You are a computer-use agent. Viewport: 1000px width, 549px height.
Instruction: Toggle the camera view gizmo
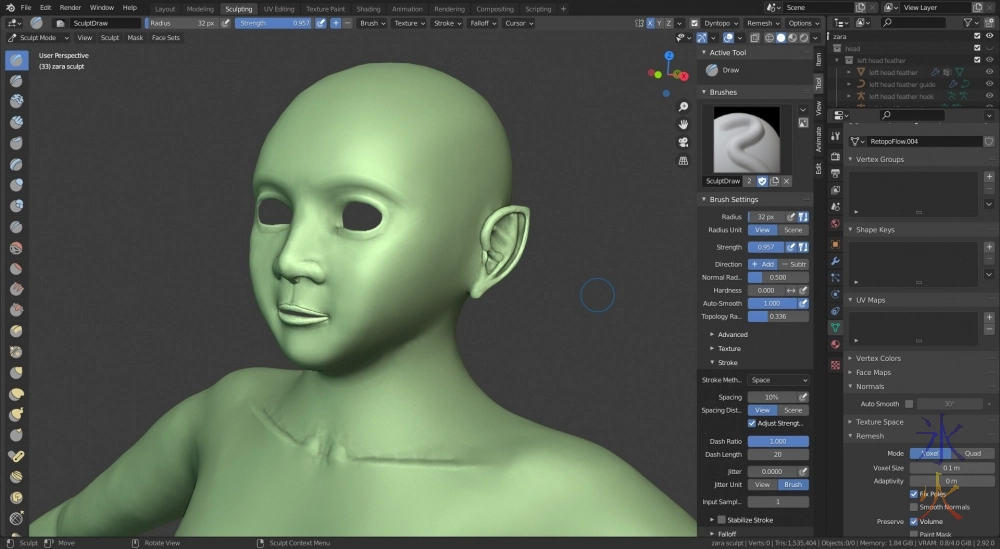coord(683,142)
